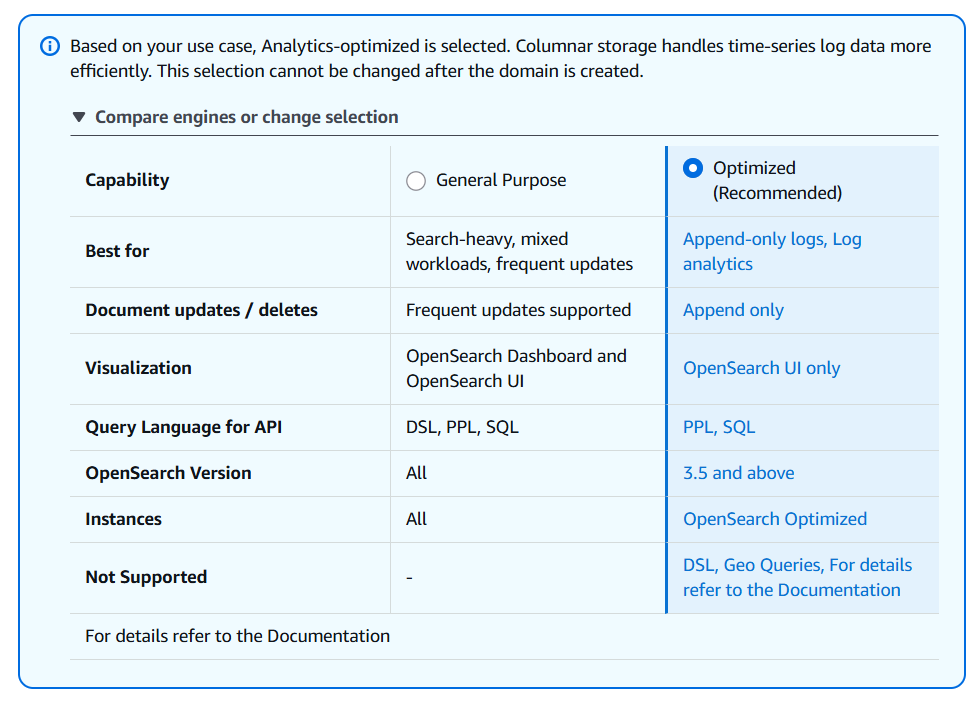Collapse the Compare engines or change selection section
976x701 pixels.
coord(235,117)
